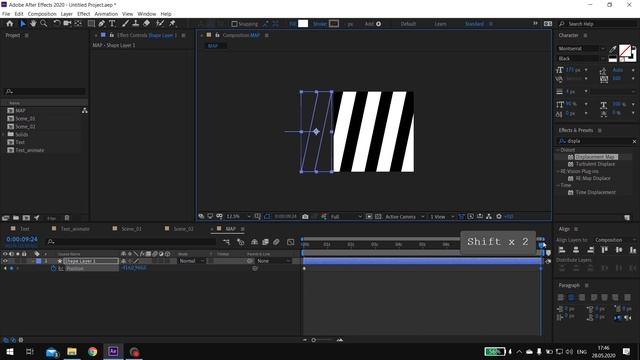Viewport: 640px width, 360px height.
Task: Click the project flowchart icon beside MAP
Action: pos(84,111)
